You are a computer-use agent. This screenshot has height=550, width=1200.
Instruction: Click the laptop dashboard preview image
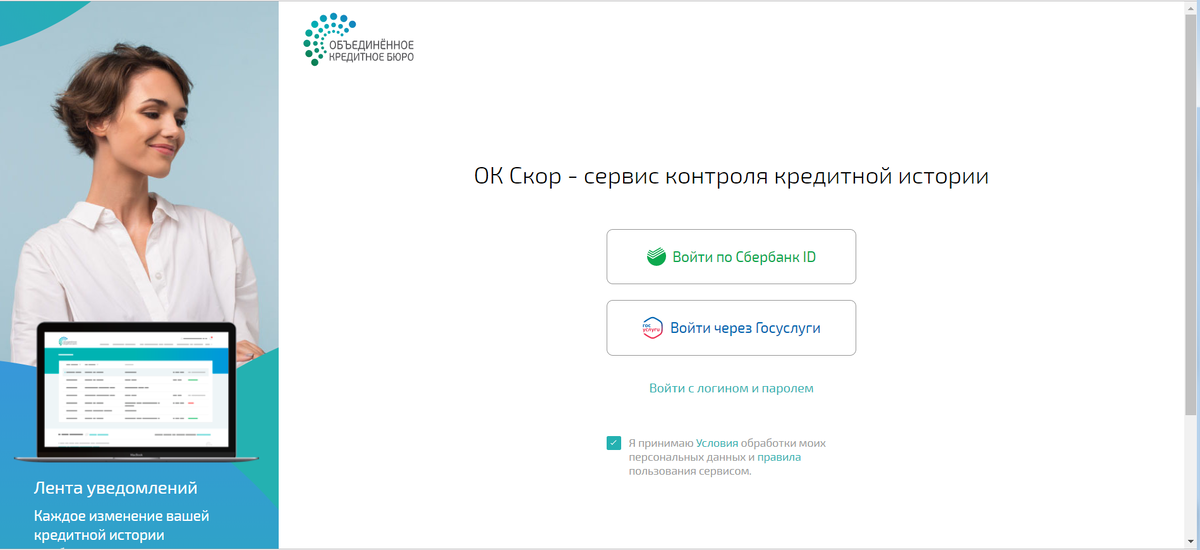point(134,392)
